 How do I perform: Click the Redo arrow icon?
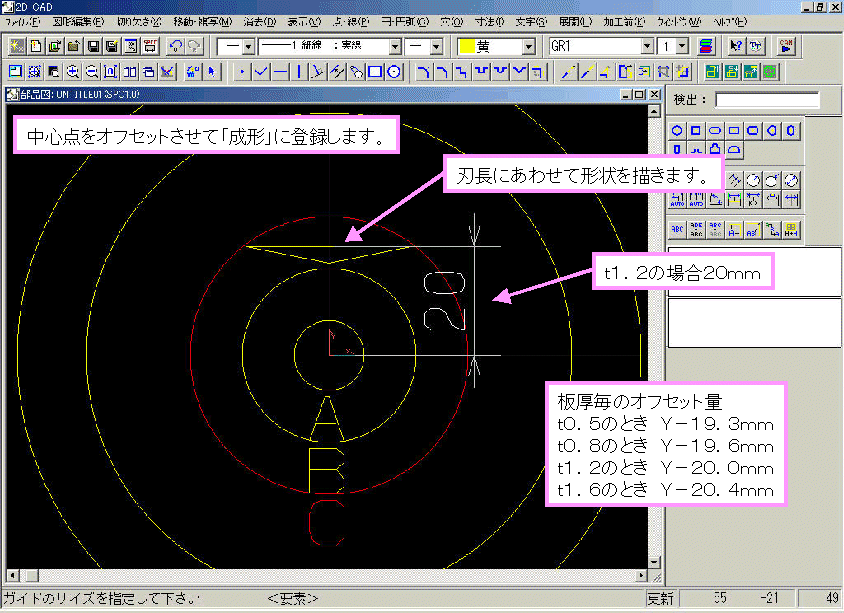pyautogui.click(x=194, y=46)
